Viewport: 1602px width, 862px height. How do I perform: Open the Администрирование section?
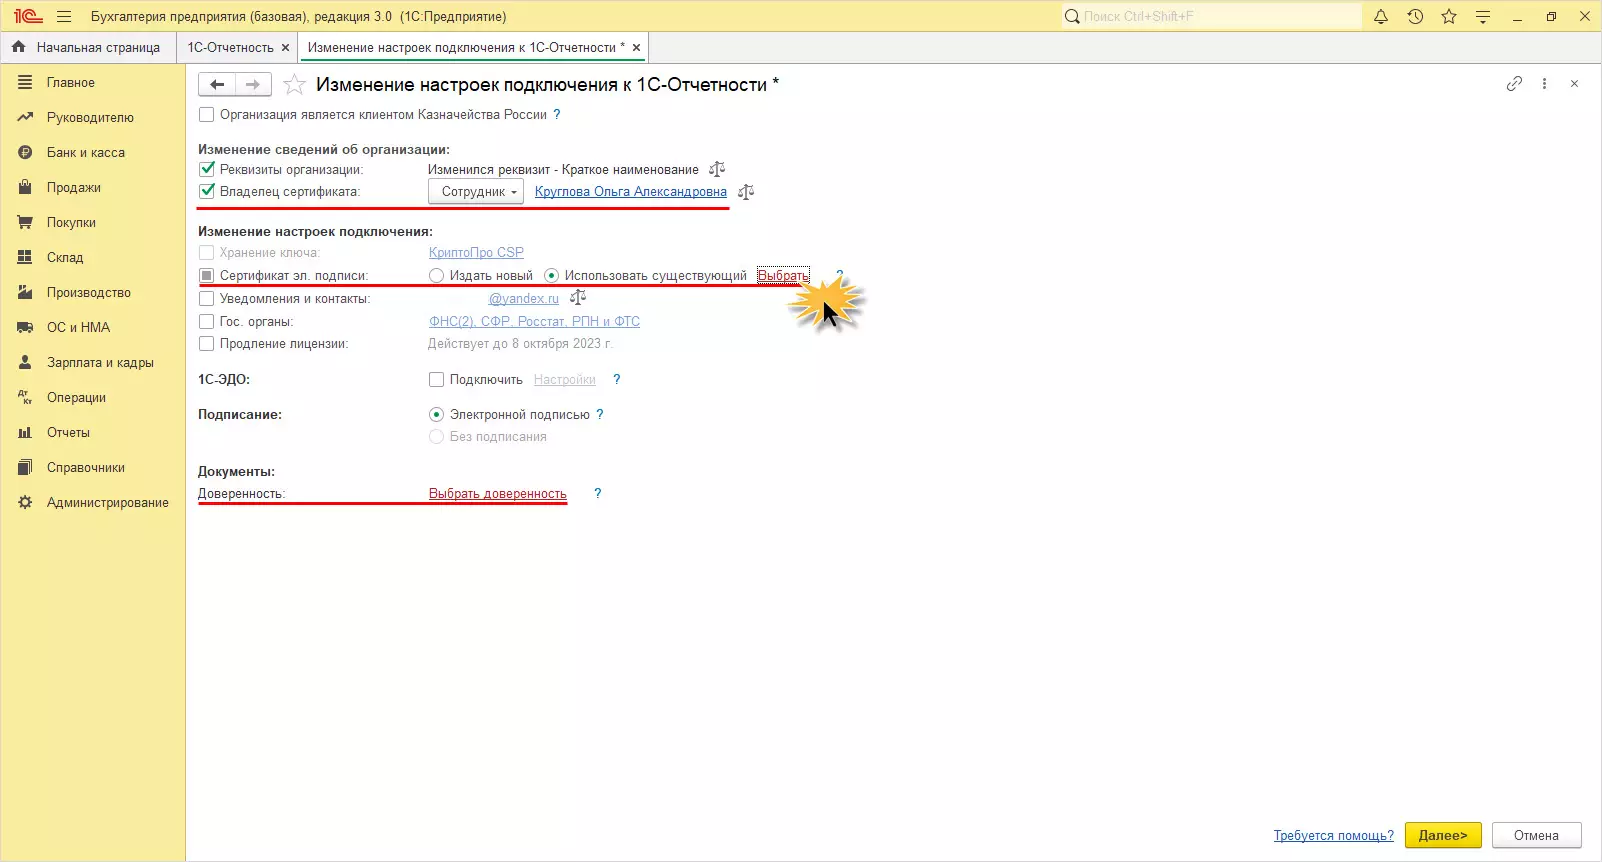pos(92,503)
